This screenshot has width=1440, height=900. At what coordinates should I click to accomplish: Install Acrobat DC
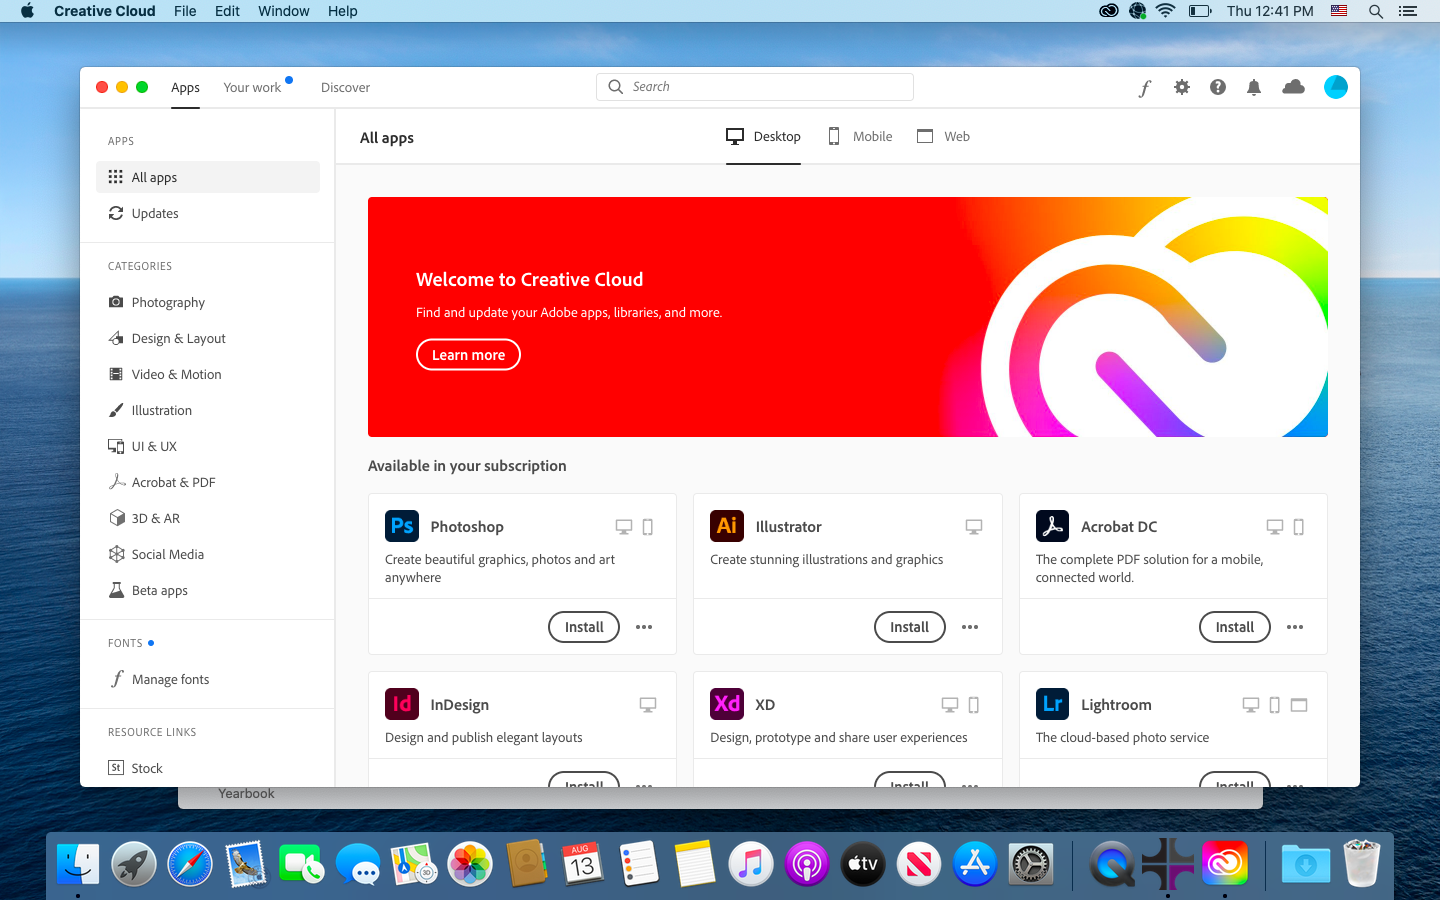[x=1235, y=627]
